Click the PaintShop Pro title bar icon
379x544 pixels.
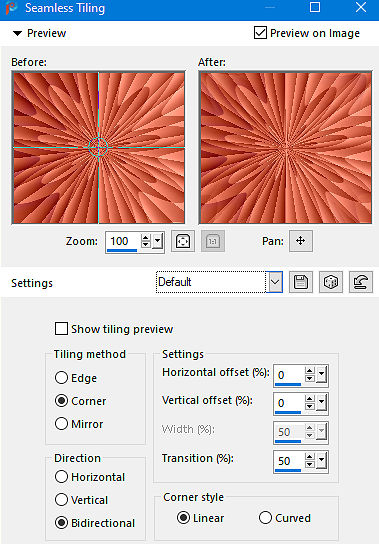[11, 8]
